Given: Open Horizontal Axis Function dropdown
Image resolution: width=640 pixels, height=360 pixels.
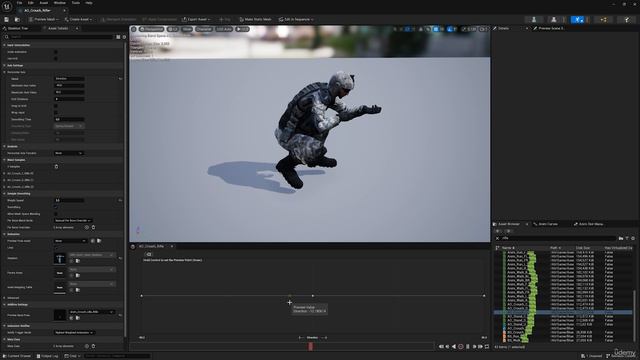Looking at the screenshot, I should [69, 153].
